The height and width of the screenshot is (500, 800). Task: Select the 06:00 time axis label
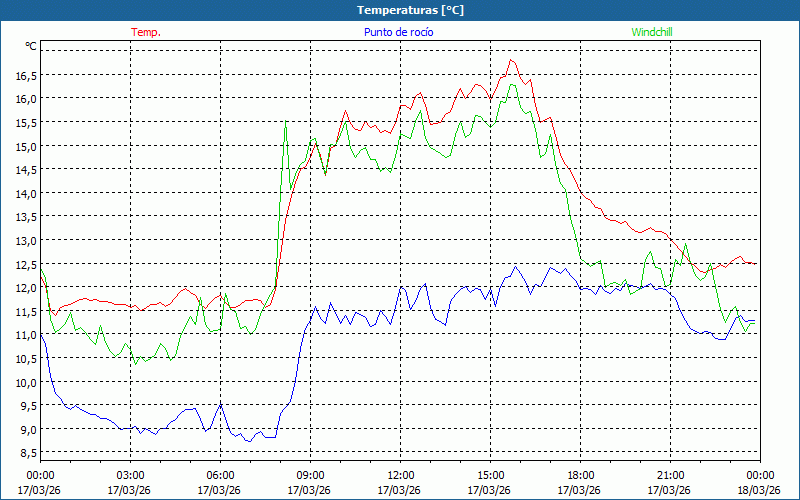click(221, 475)
